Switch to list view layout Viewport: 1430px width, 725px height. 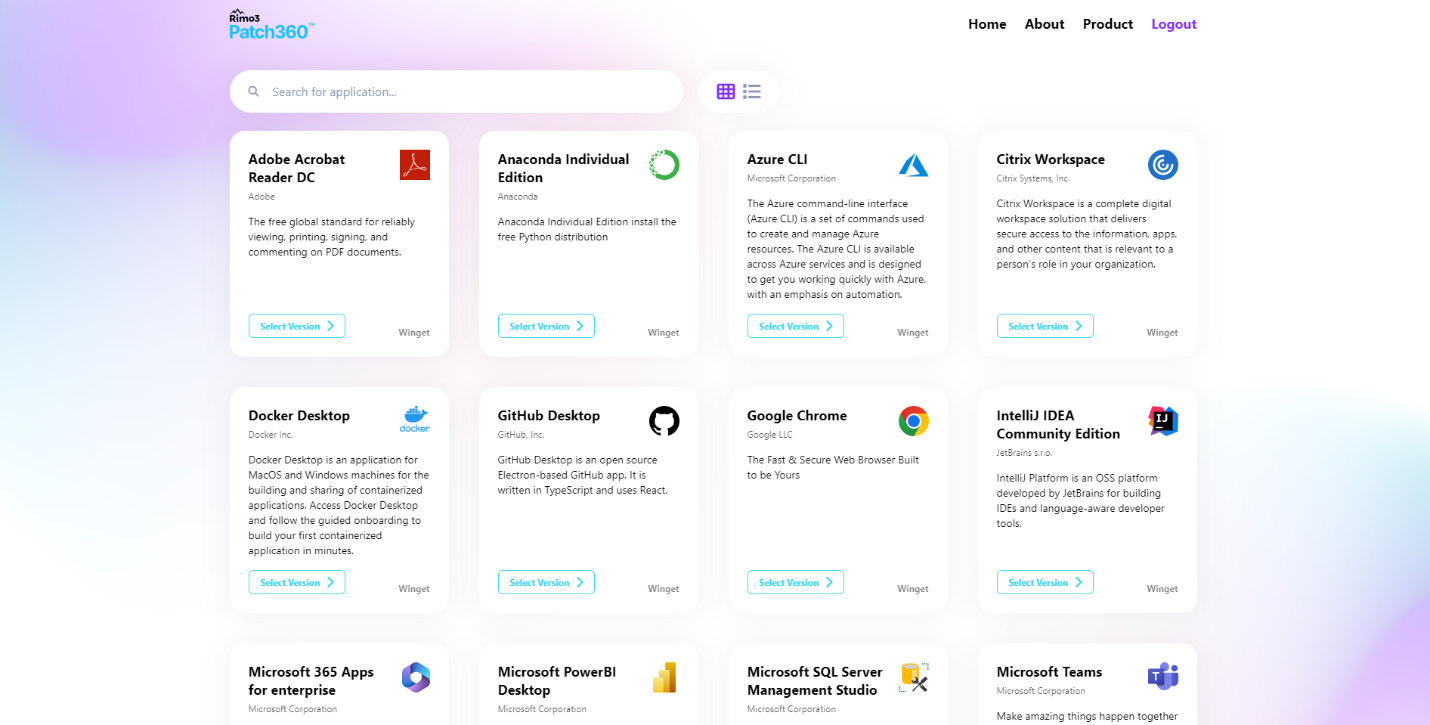752,92
